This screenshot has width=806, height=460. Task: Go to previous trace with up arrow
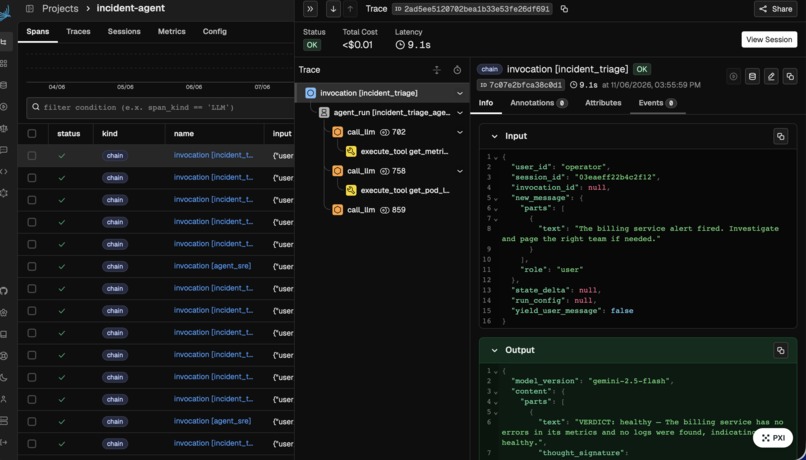(x=350, y=9)
